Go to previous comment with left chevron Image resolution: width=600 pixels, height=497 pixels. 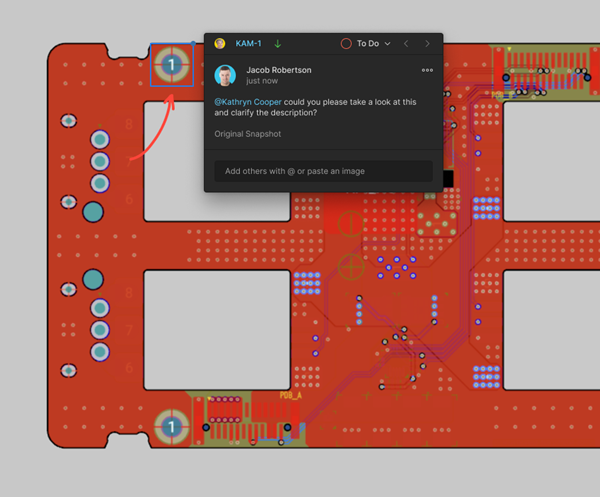[x=406, y=44]
